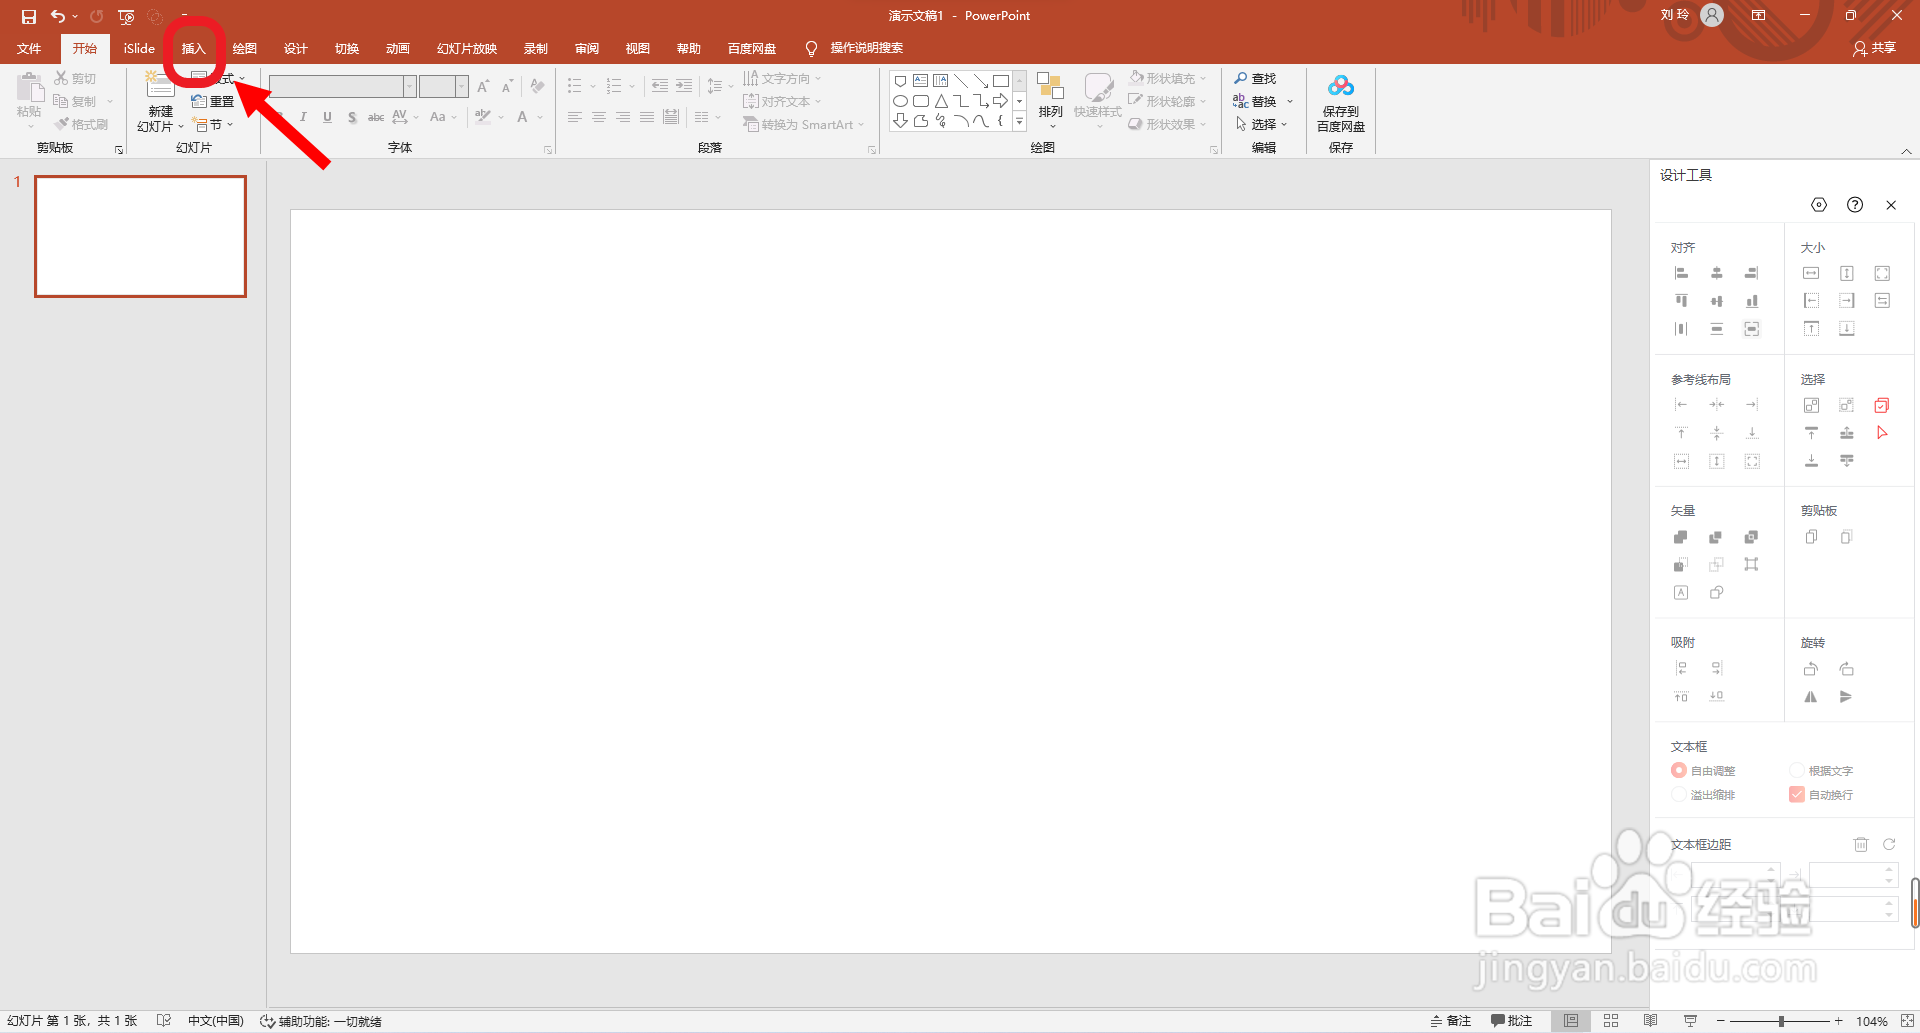Click the 保存到百度网盘 cloud icon
This screenshot has width=1920, height=1033.
[x=1341, y=86]
